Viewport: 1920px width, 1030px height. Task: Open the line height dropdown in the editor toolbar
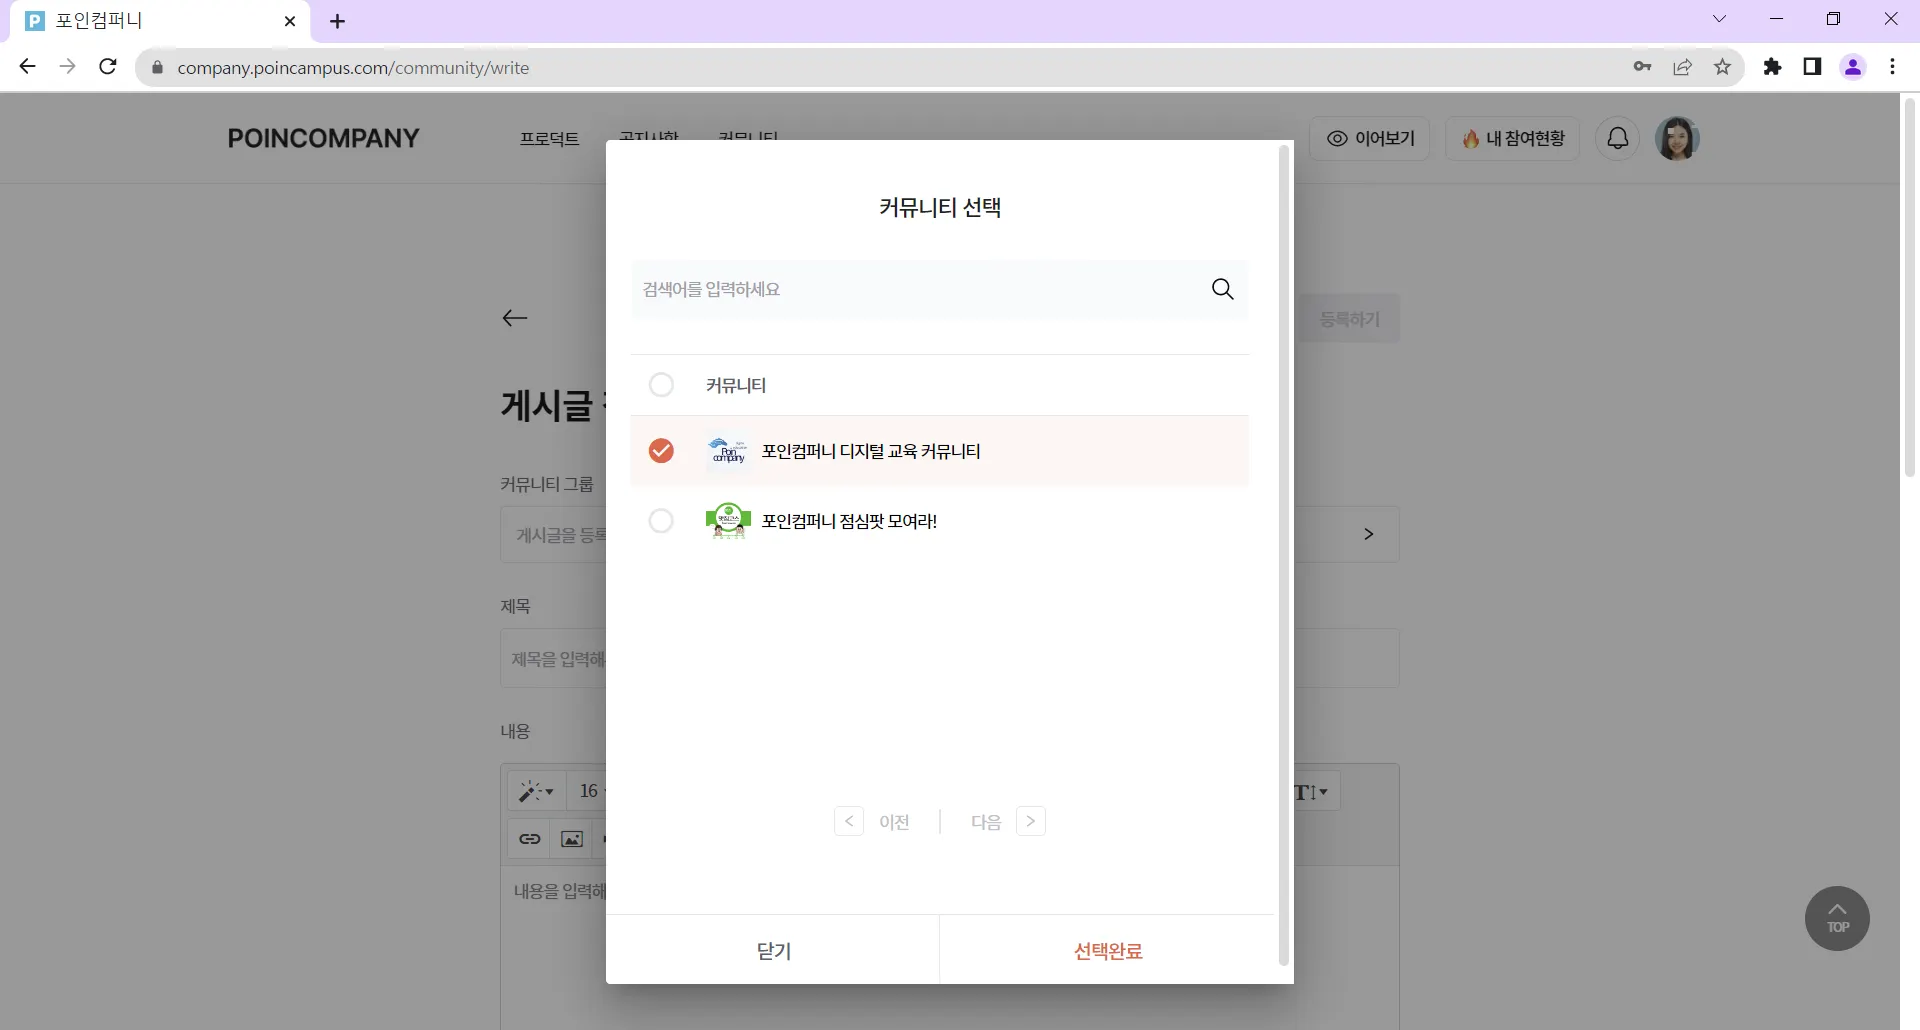(1312, 792)
